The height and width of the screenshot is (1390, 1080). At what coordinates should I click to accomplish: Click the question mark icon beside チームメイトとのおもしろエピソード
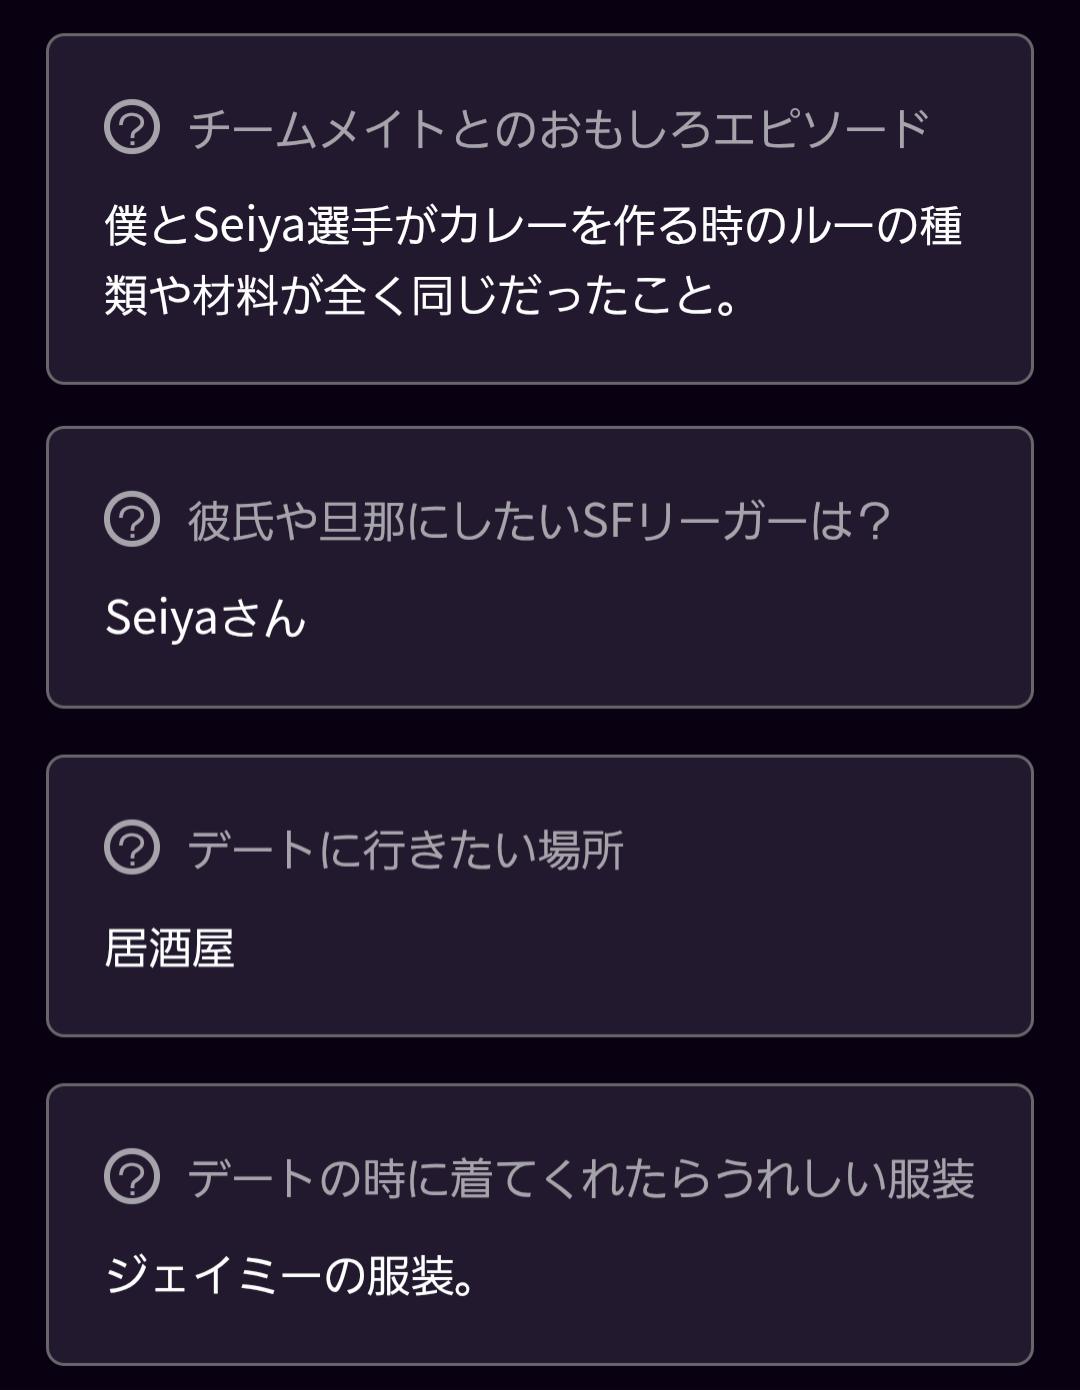click(132, 128)
